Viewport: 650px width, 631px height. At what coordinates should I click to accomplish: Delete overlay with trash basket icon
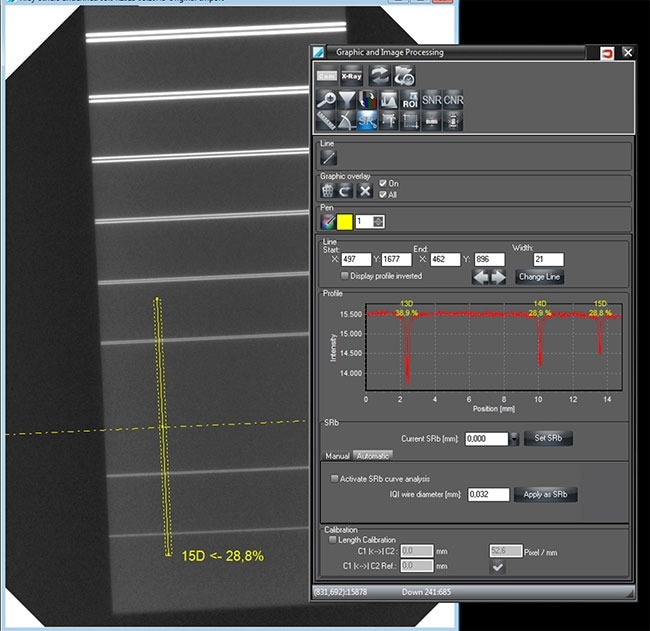point(327,191)
